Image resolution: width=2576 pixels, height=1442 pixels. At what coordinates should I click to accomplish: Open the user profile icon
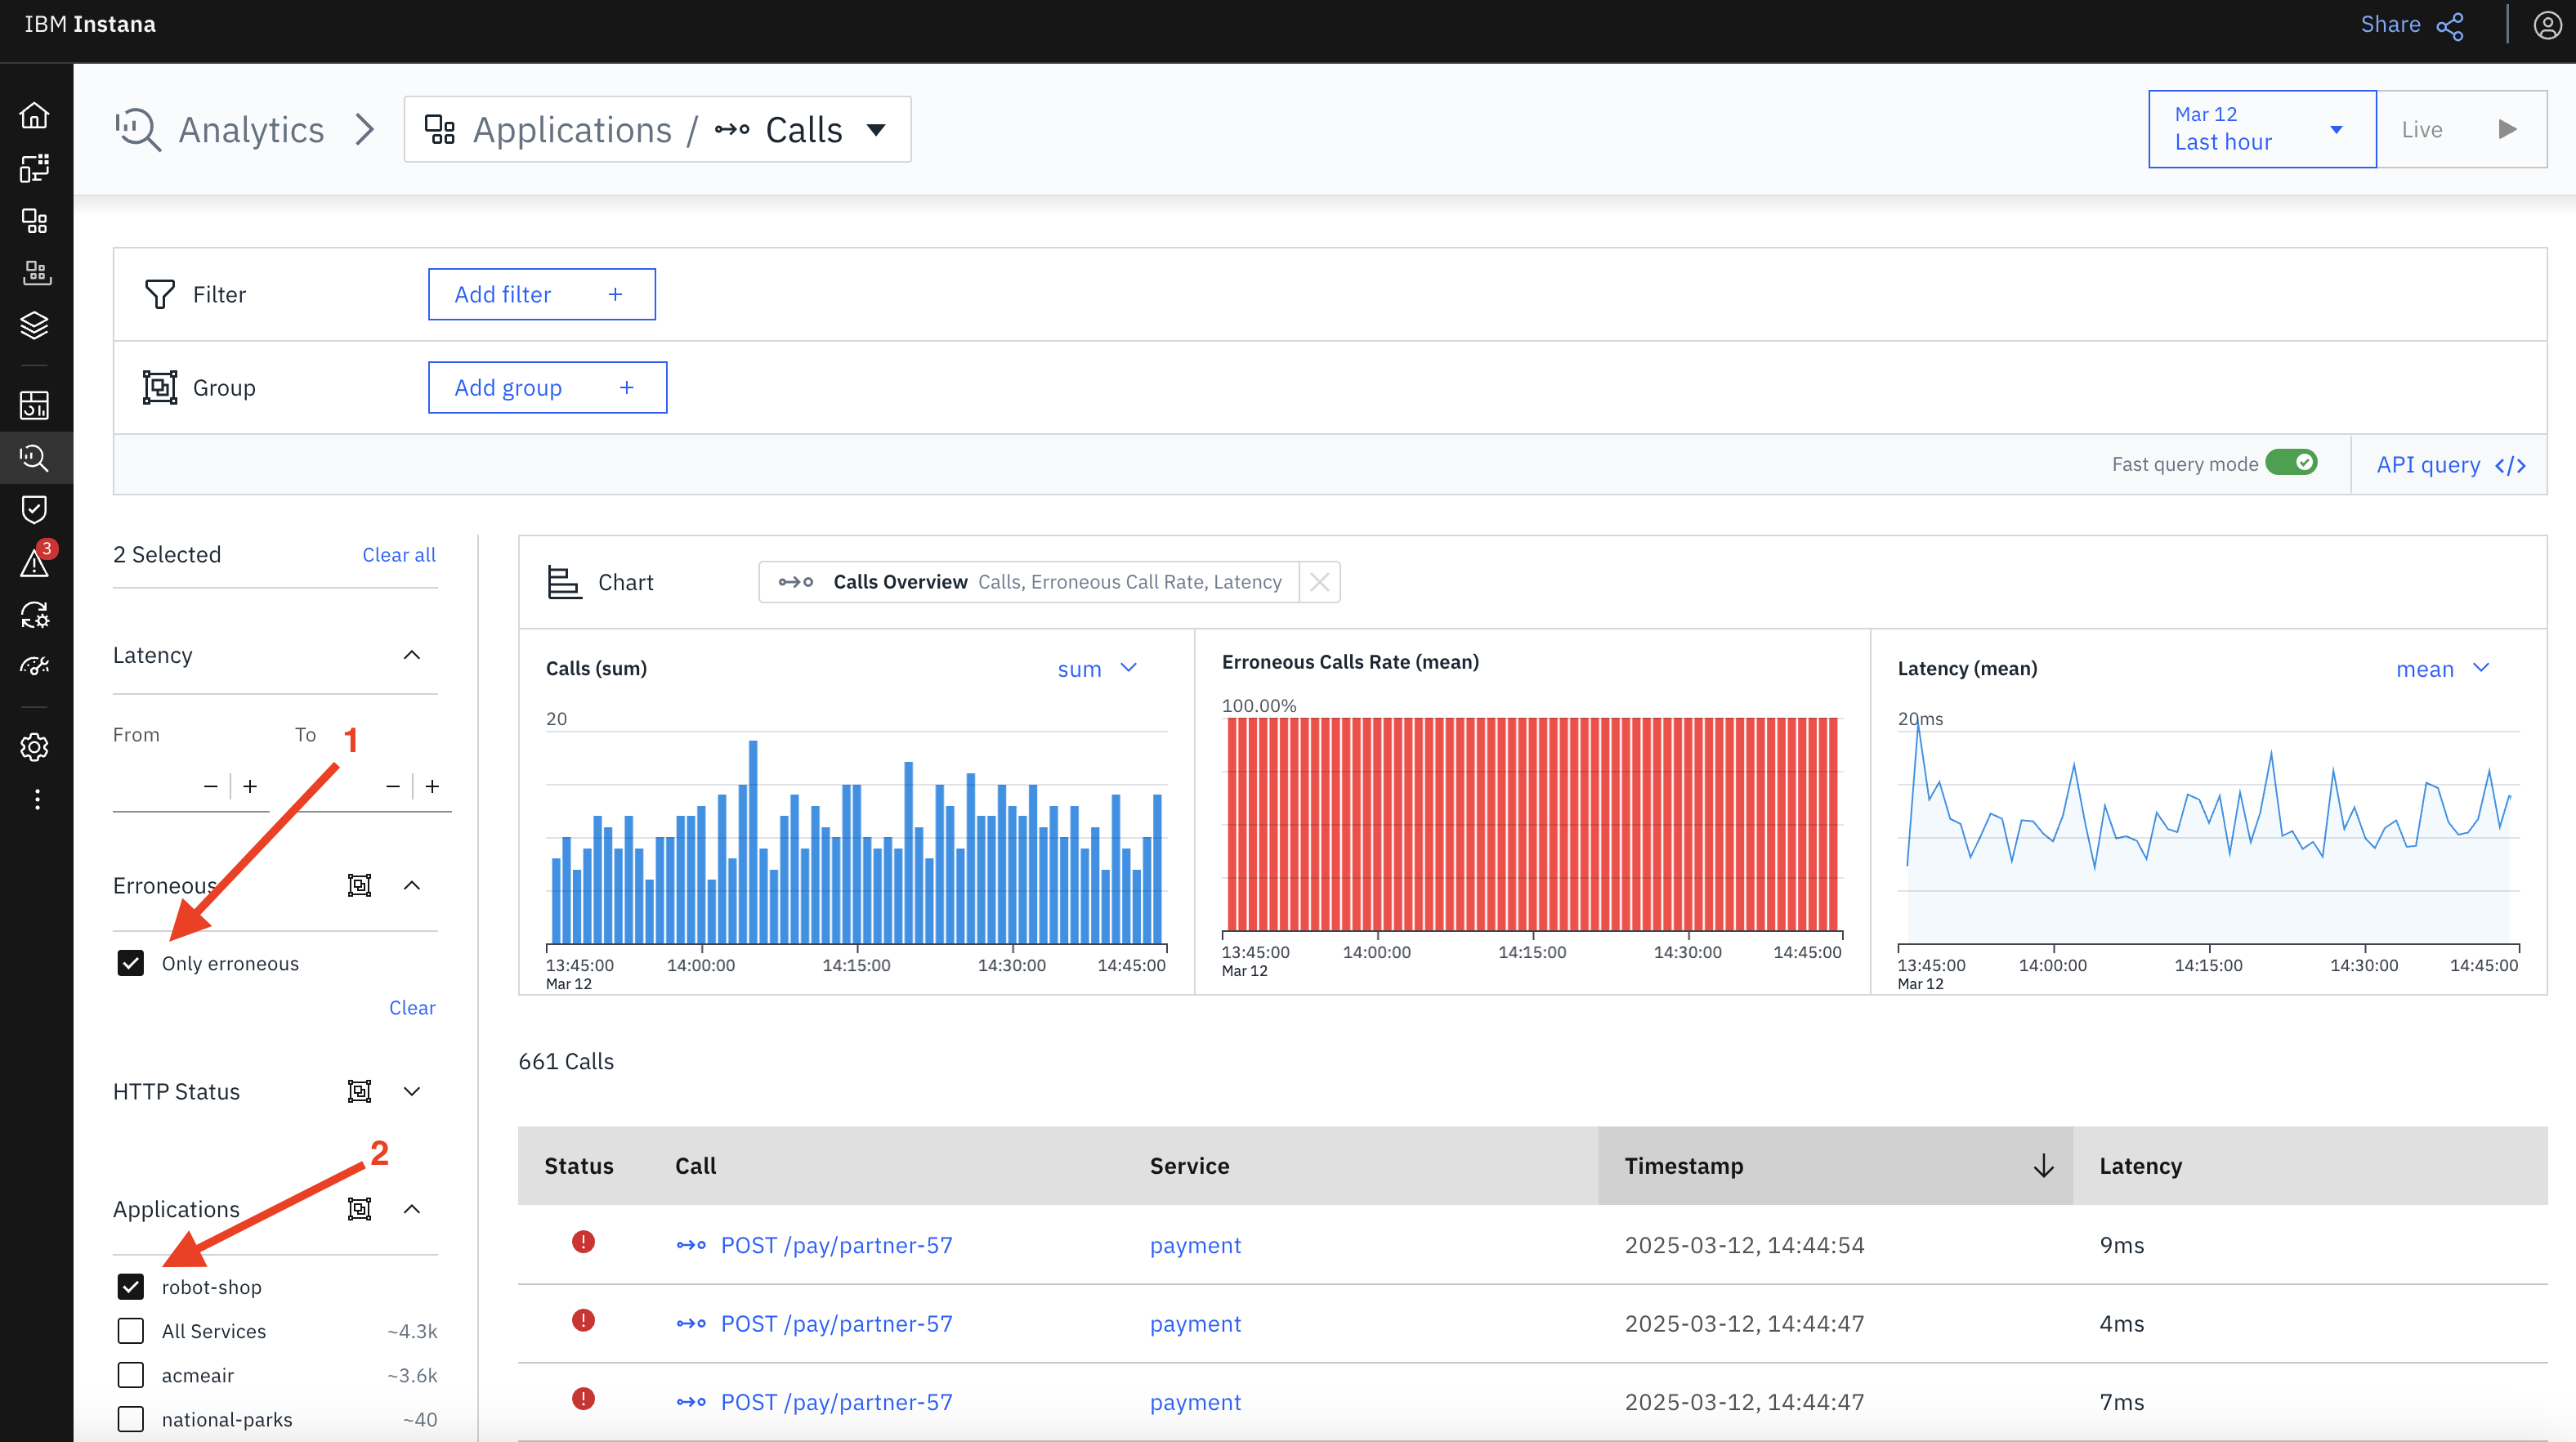point(2547,25)
